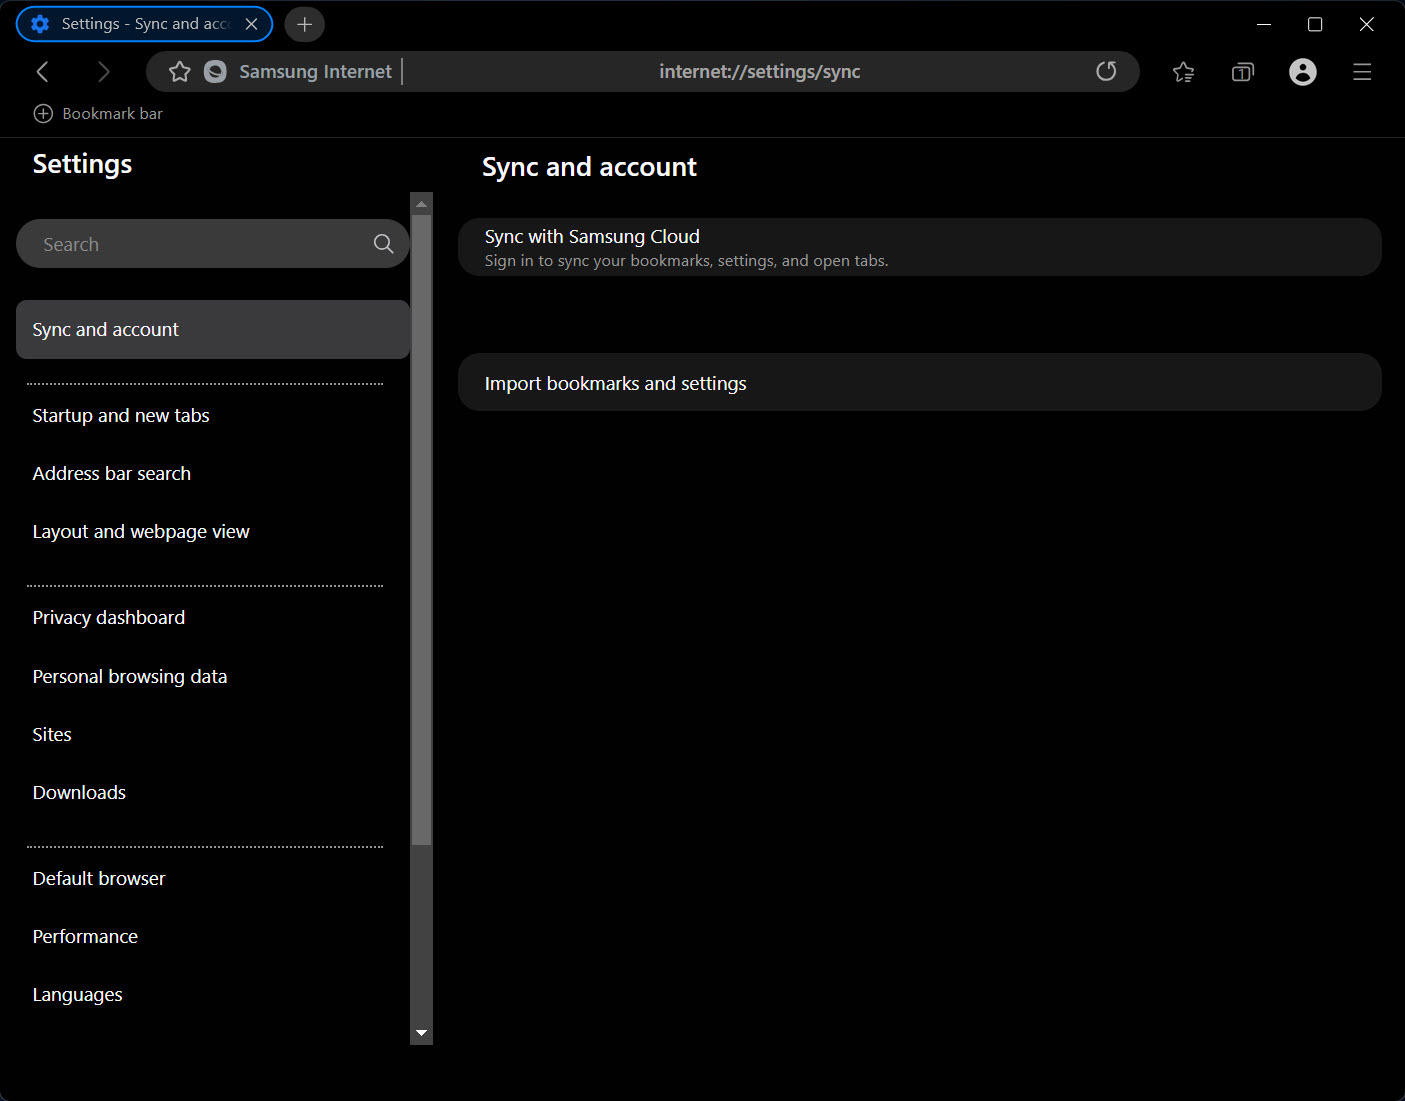Screen dimensions: 1405x1101
Task: Bookmark this page with the star icon
Action: 180,72
